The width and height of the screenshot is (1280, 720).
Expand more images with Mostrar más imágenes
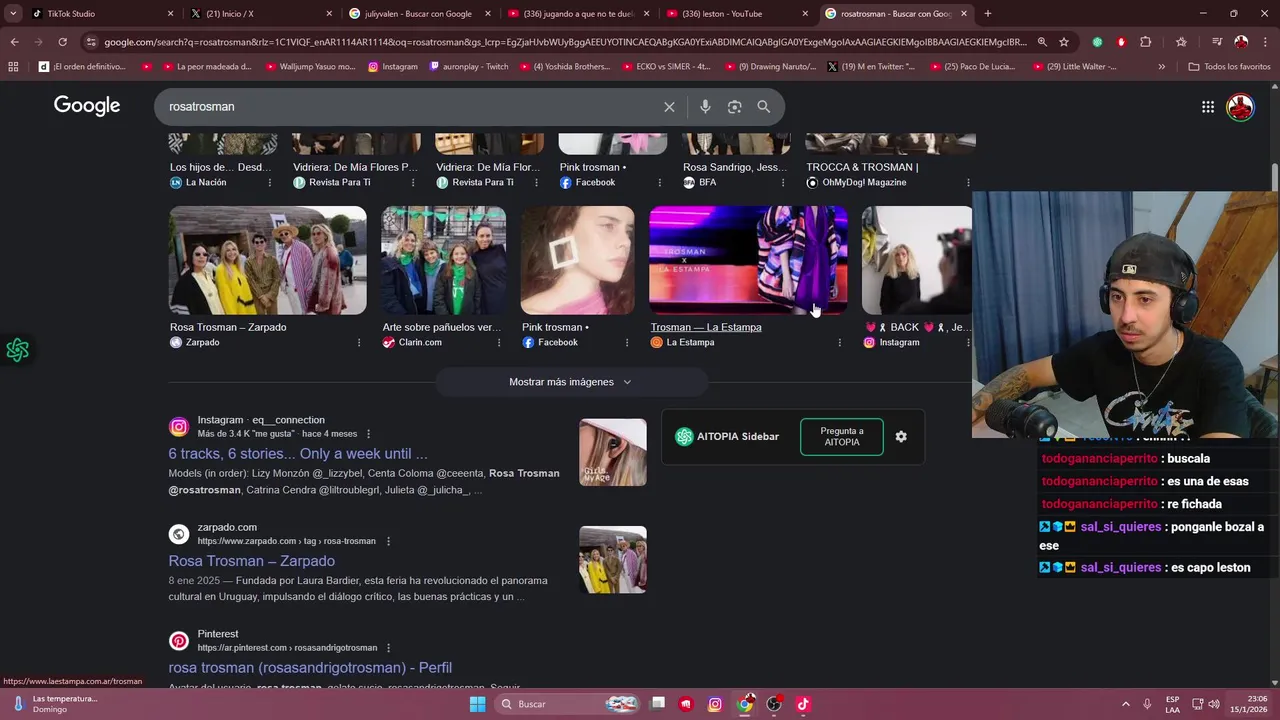pyautogui.click(x=571, y=382)
